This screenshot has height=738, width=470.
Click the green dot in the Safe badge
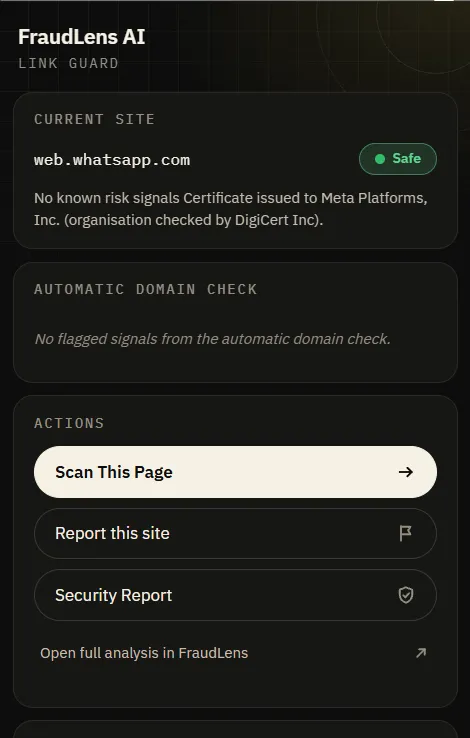point(380,159)
